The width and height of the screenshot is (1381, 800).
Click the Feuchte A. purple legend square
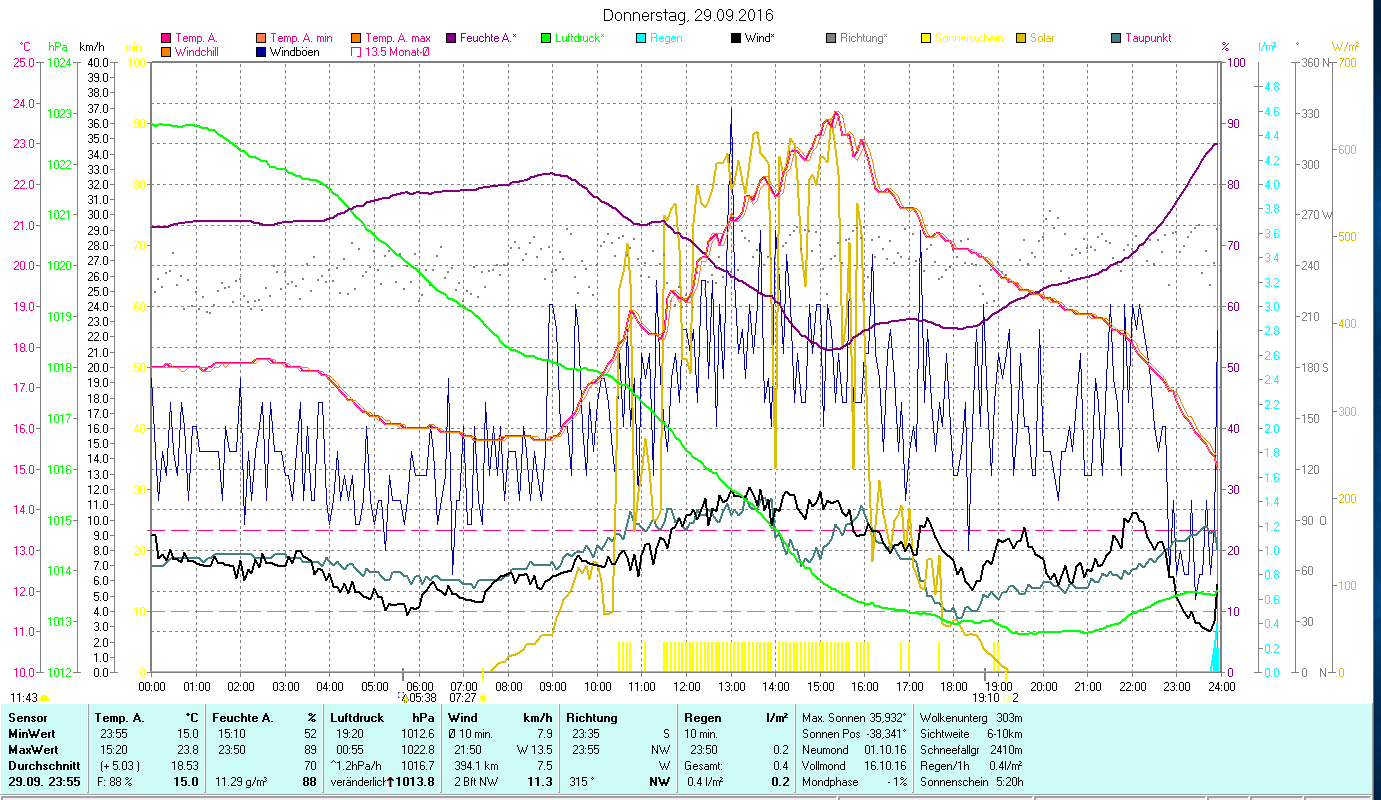pos(451,38)
